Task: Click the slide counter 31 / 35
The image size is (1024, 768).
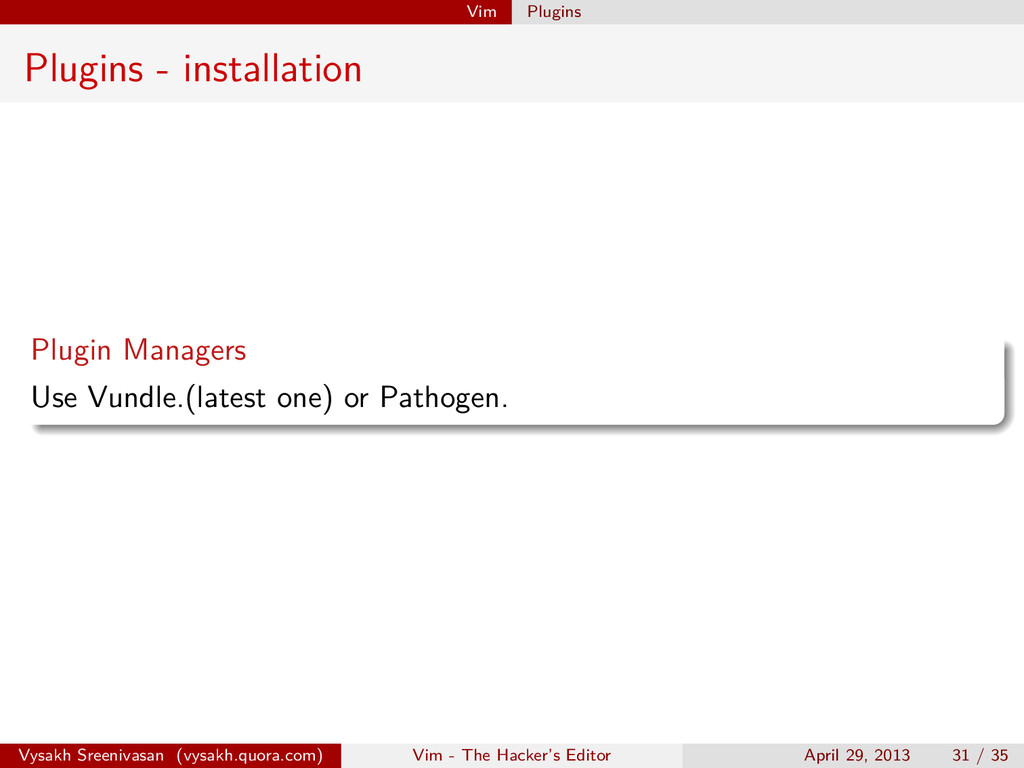Action: pos(980,756)
